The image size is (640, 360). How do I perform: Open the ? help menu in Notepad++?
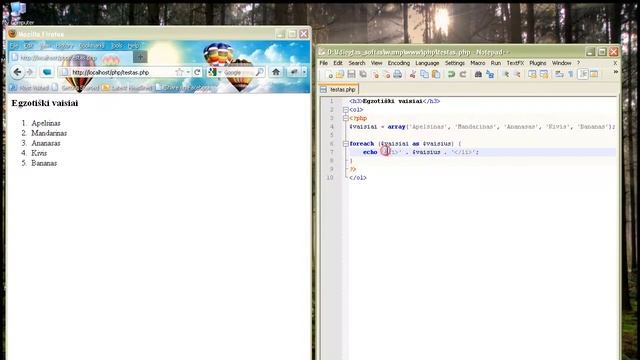578,63
